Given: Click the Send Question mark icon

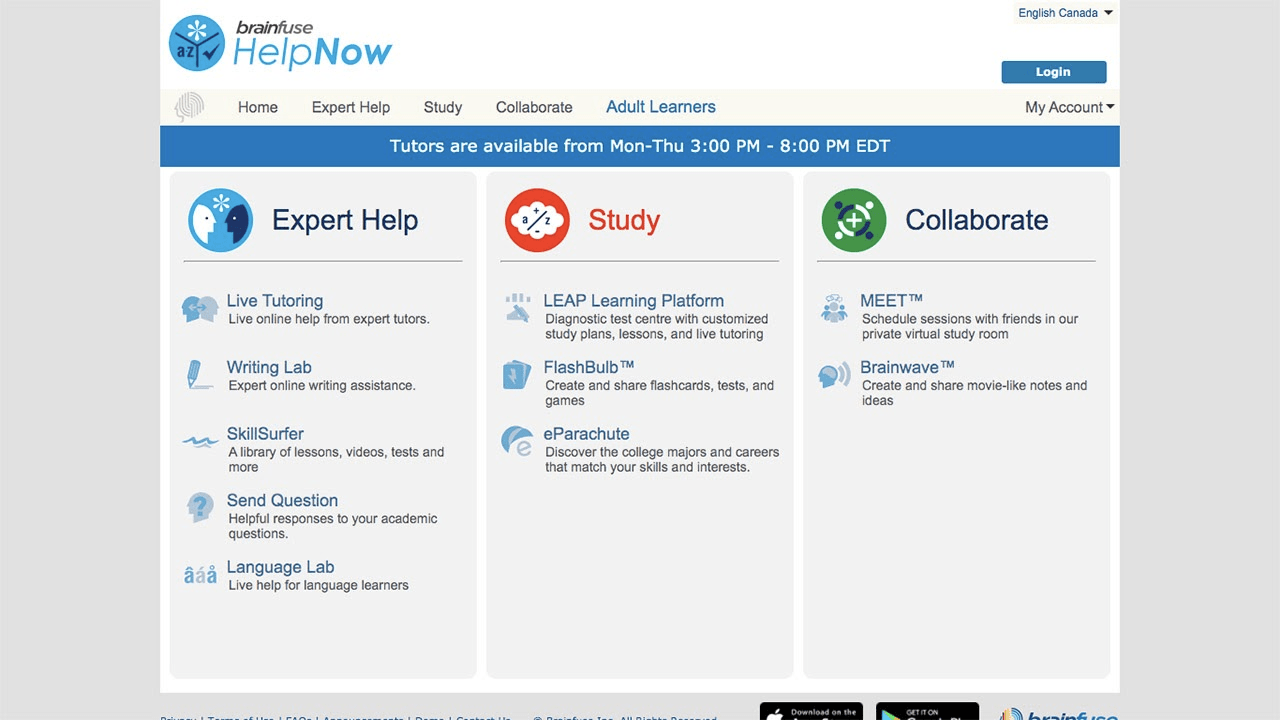Looking at the screenshot, I should click(x=200, y=507).
